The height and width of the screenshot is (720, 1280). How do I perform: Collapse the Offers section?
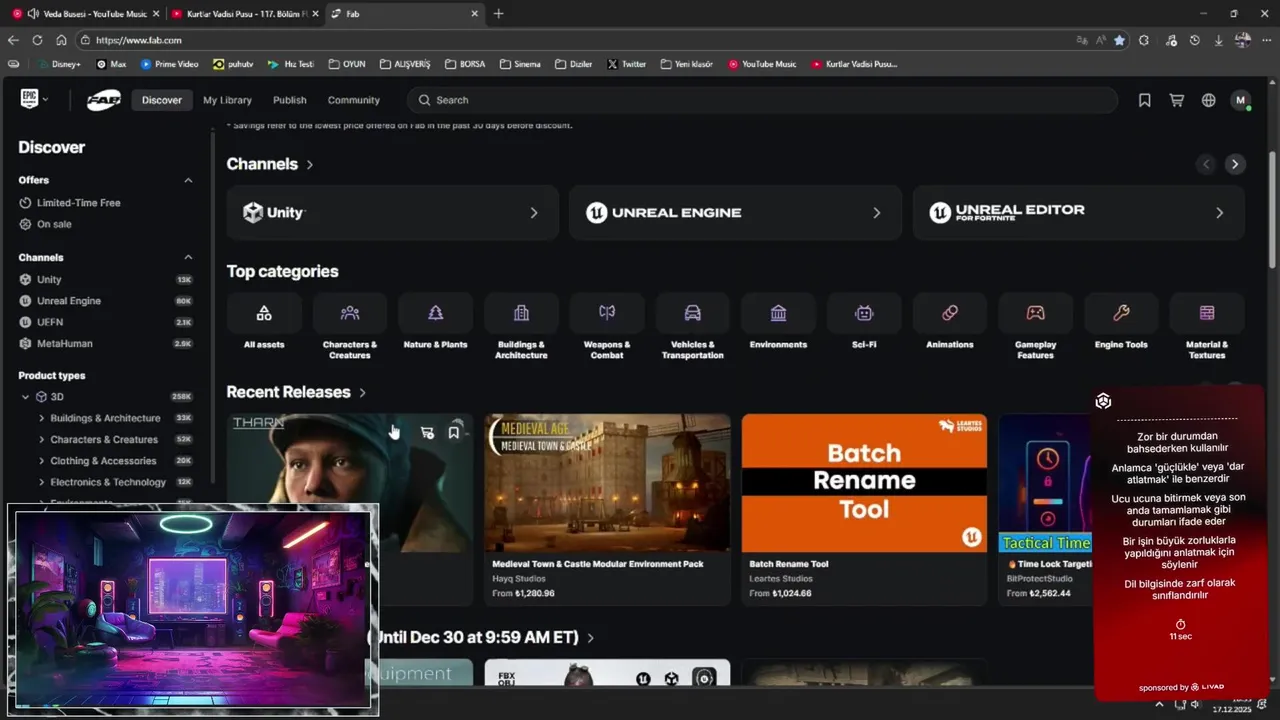click(188, 180)
